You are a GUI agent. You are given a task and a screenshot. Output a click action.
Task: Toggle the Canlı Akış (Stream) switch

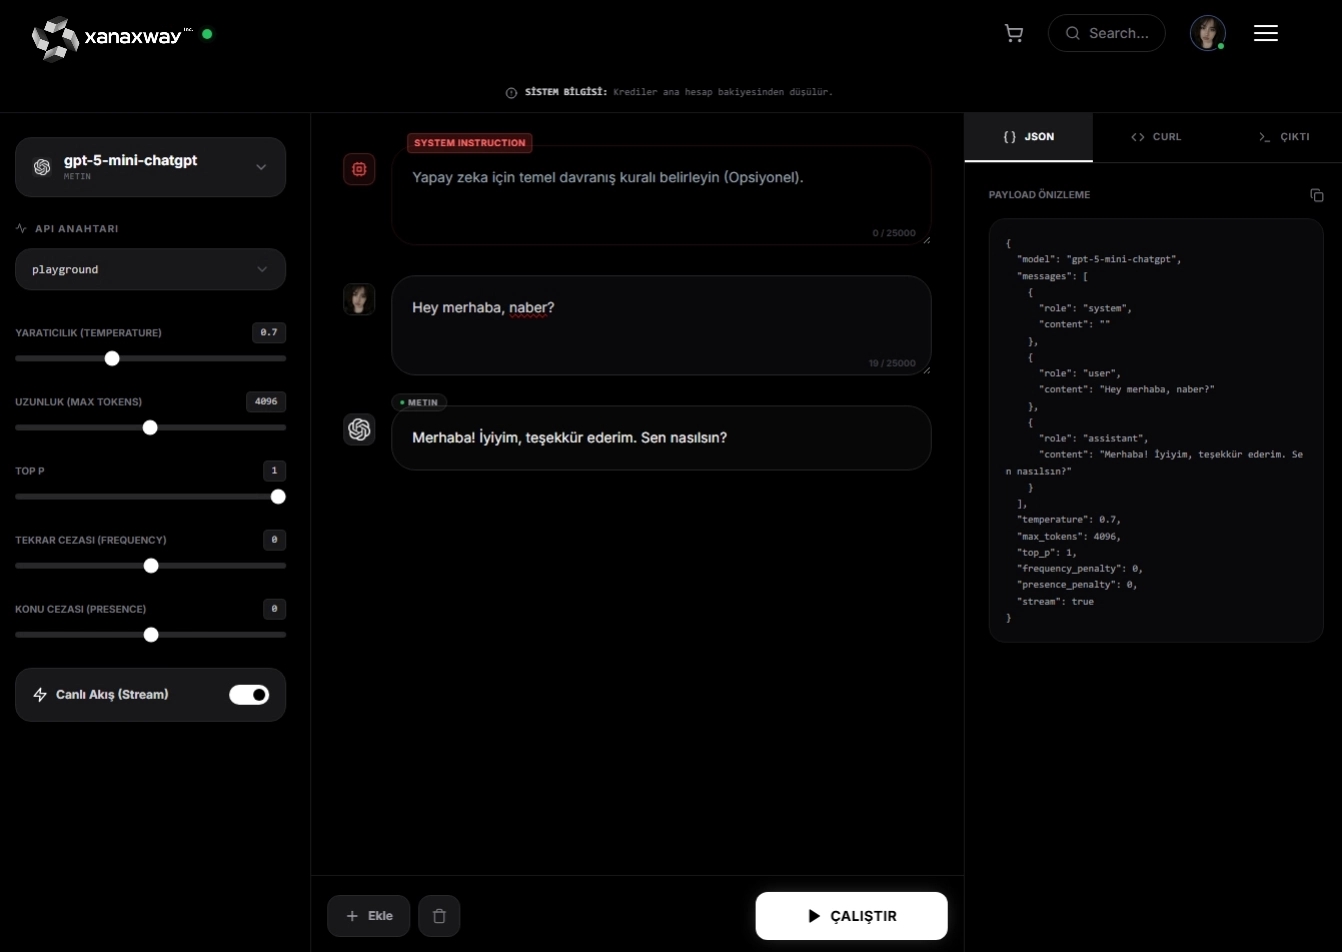(x=249, y=695)
